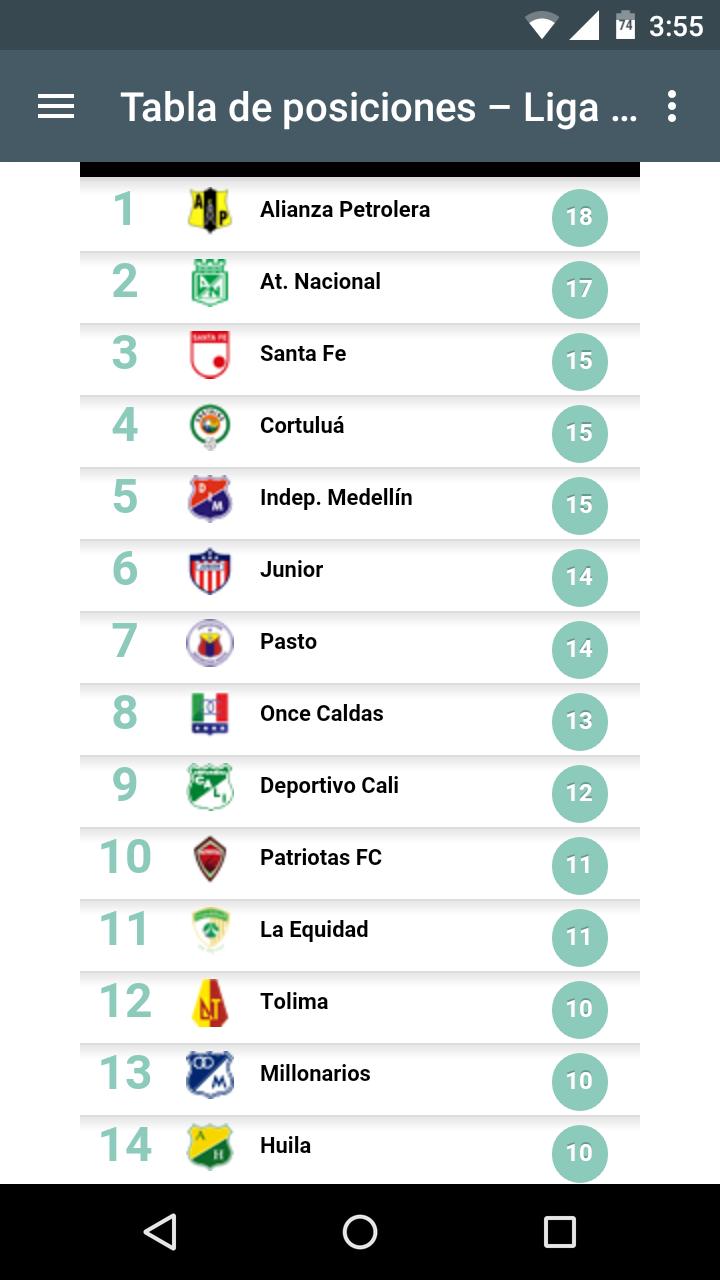Tap the Huila team name
The image size is (720, 1280).
[x=285, y=1146]
